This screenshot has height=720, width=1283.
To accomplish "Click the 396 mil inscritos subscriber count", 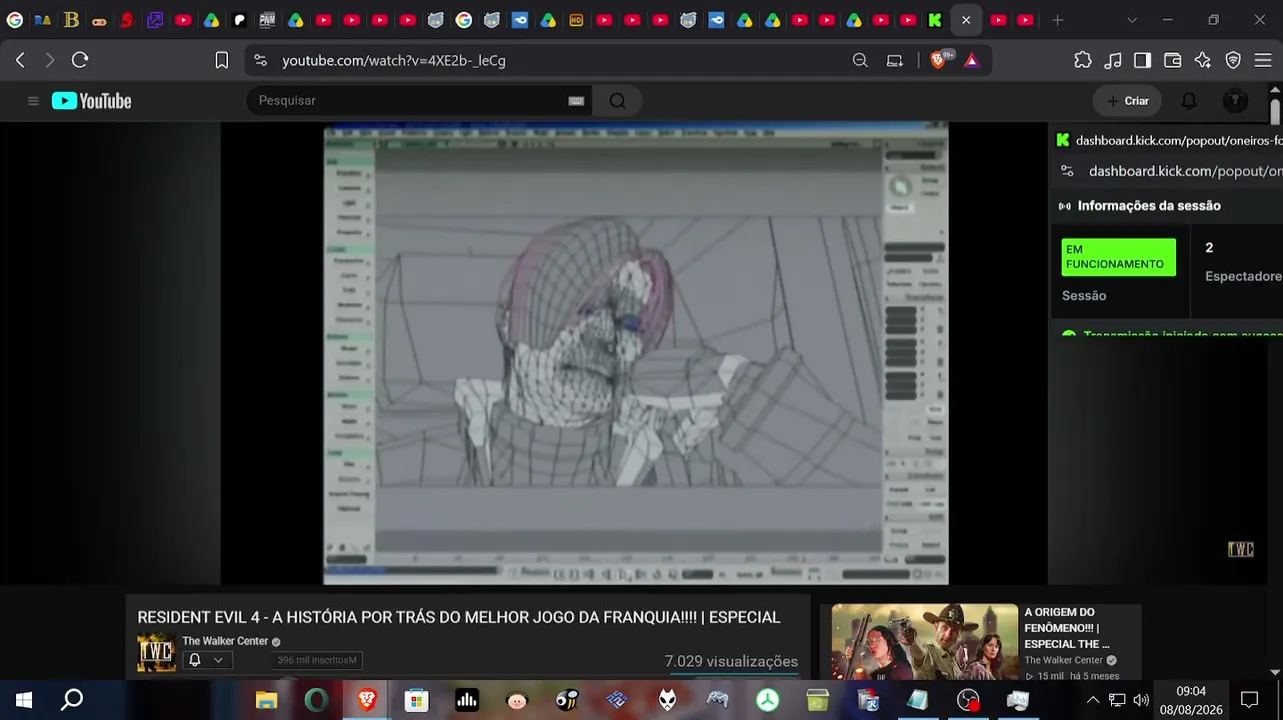I will [x=317, y=660].
